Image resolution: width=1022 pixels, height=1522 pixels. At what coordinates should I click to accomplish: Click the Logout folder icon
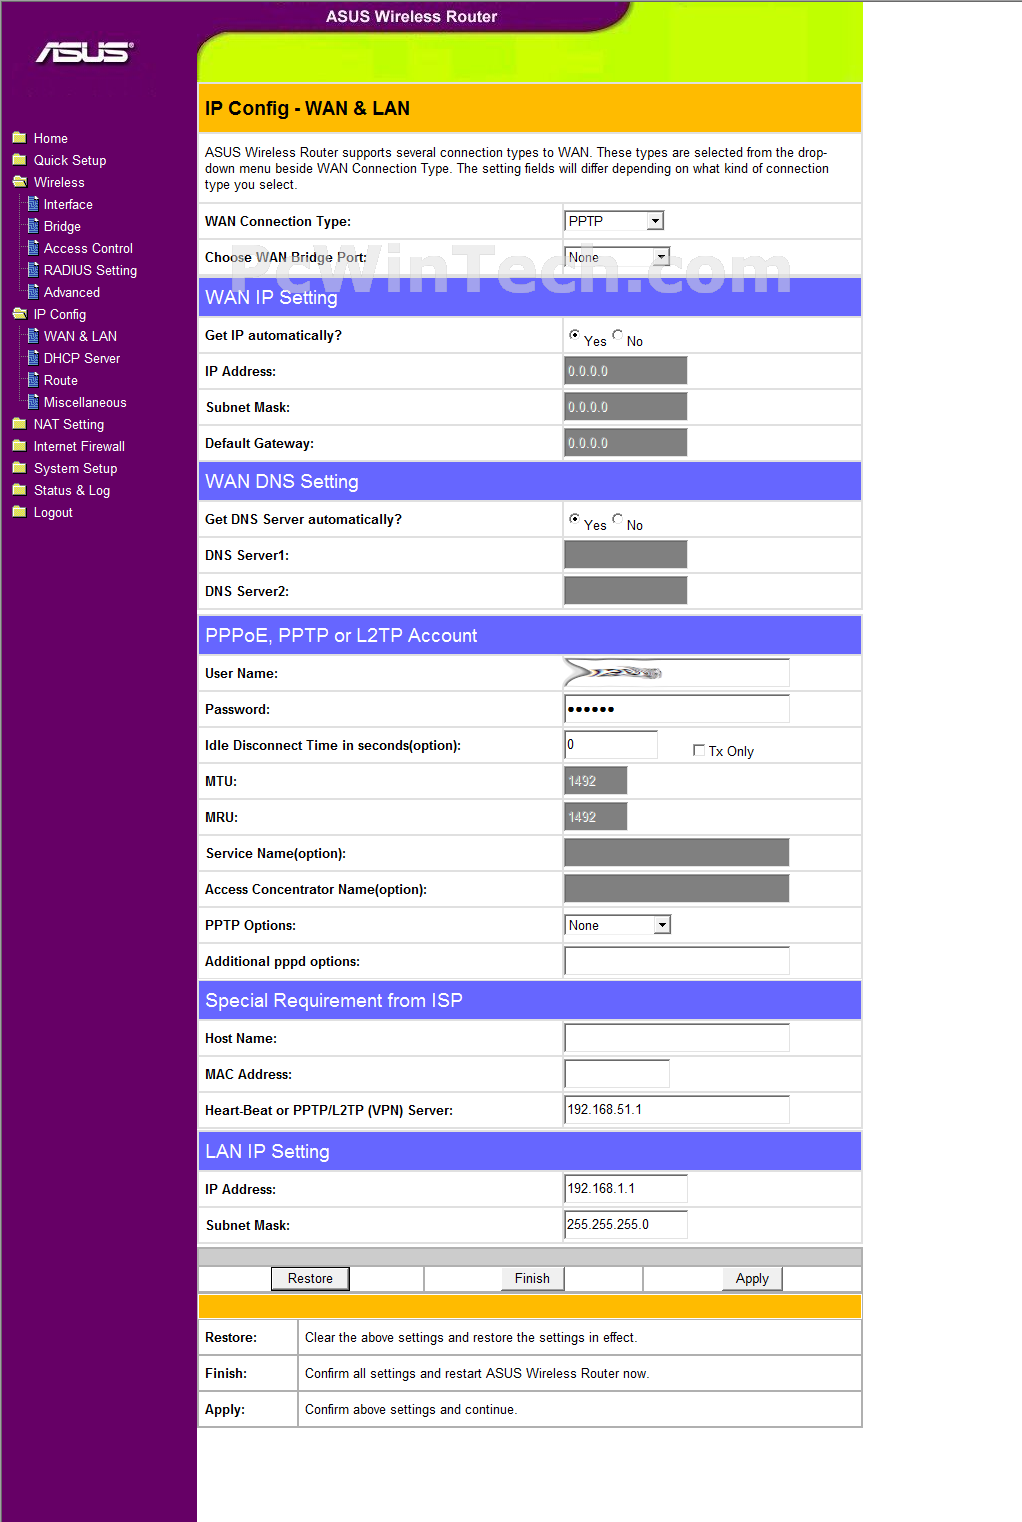click(19, 511)
